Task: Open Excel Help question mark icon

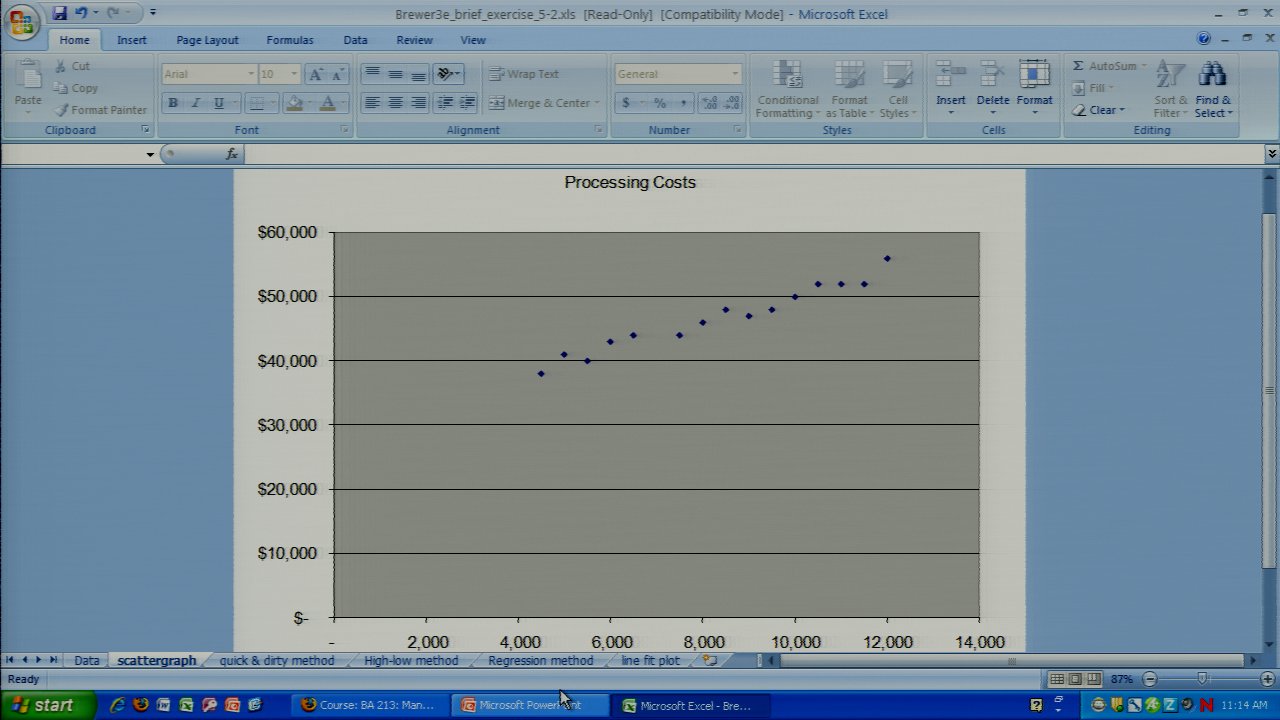Action: (x=1204, y=39)
